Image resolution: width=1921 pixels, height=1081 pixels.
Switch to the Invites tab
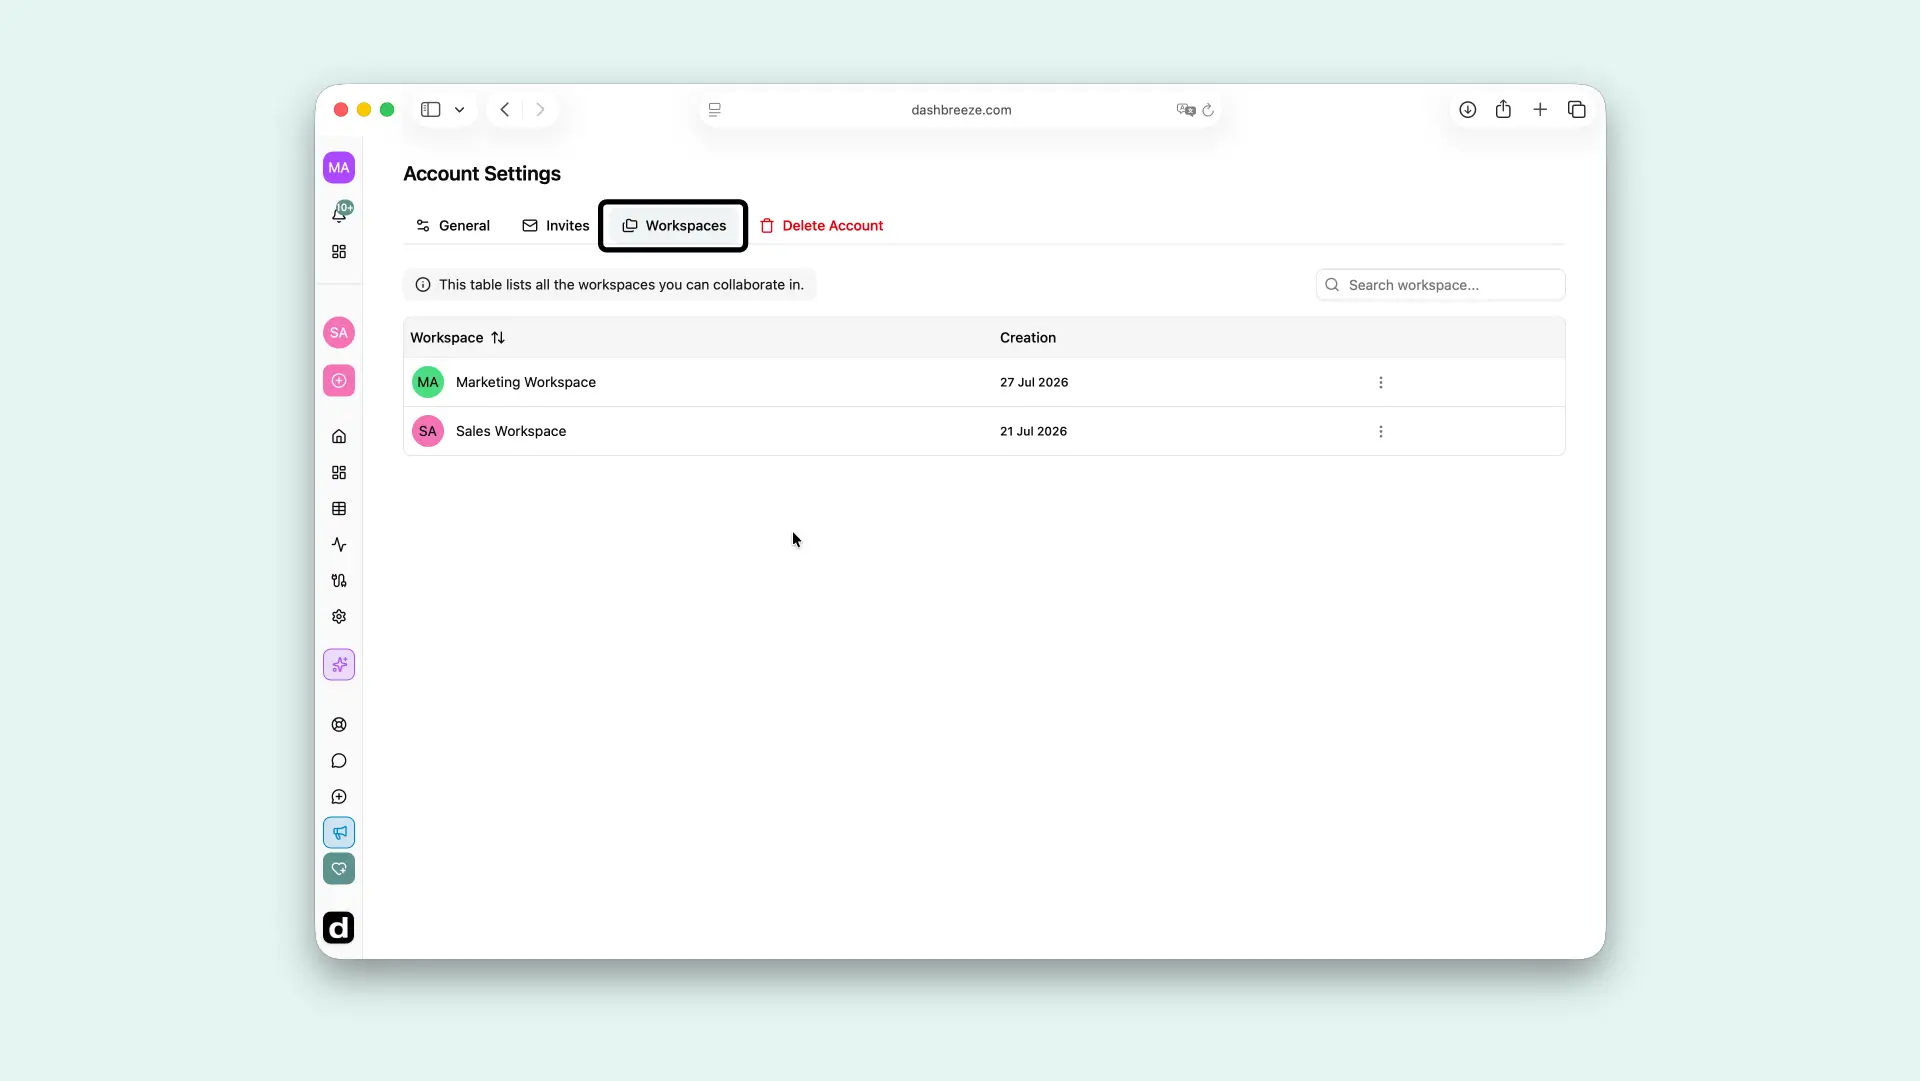[x=556, y=226]
